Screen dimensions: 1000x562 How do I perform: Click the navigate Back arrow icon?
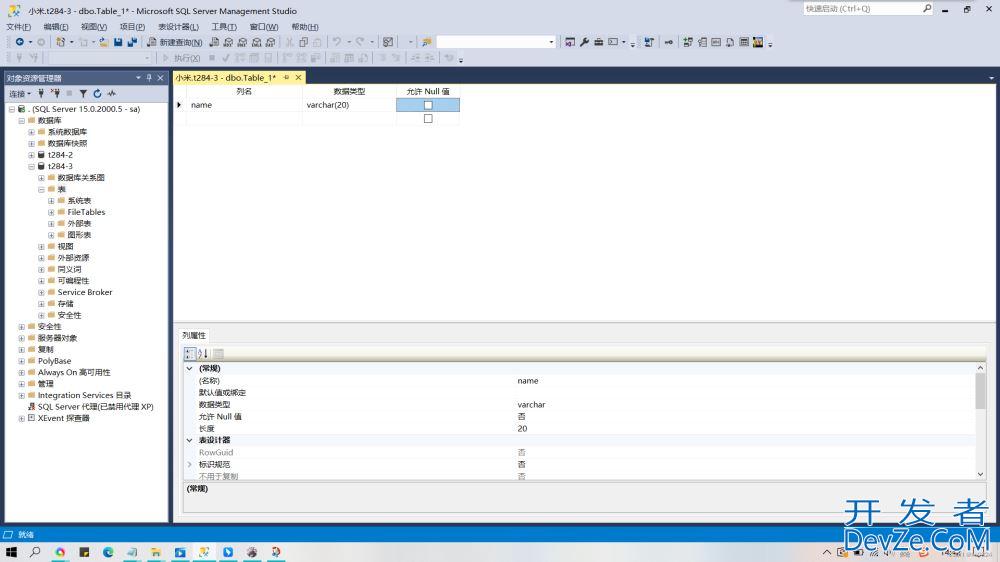tap(20, 42)
